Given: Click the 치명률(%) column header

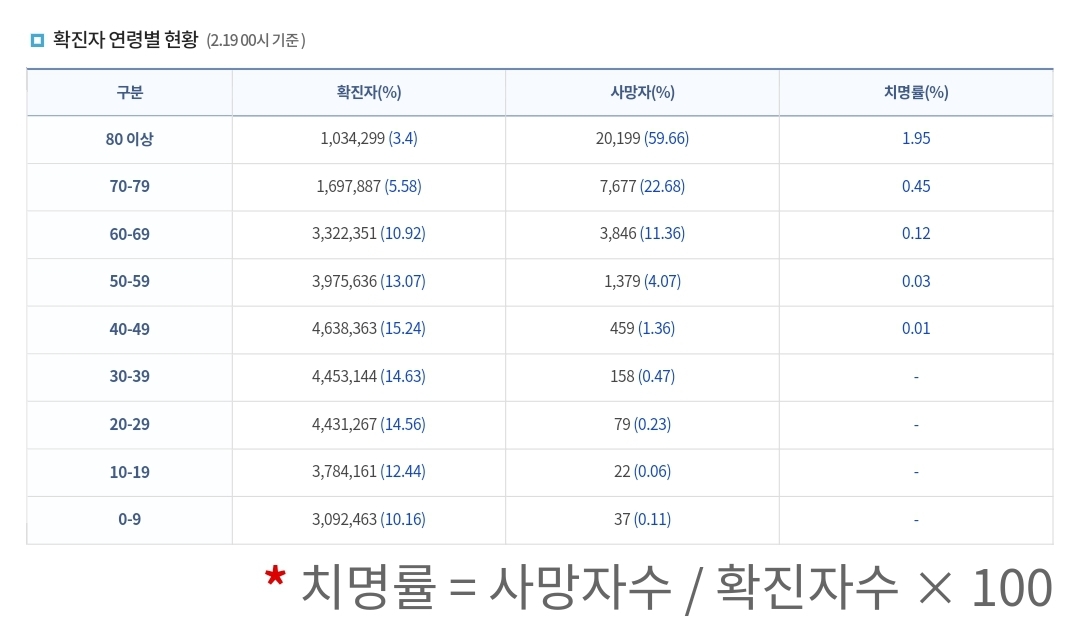Looking at the screenshot, I should 916,92.
